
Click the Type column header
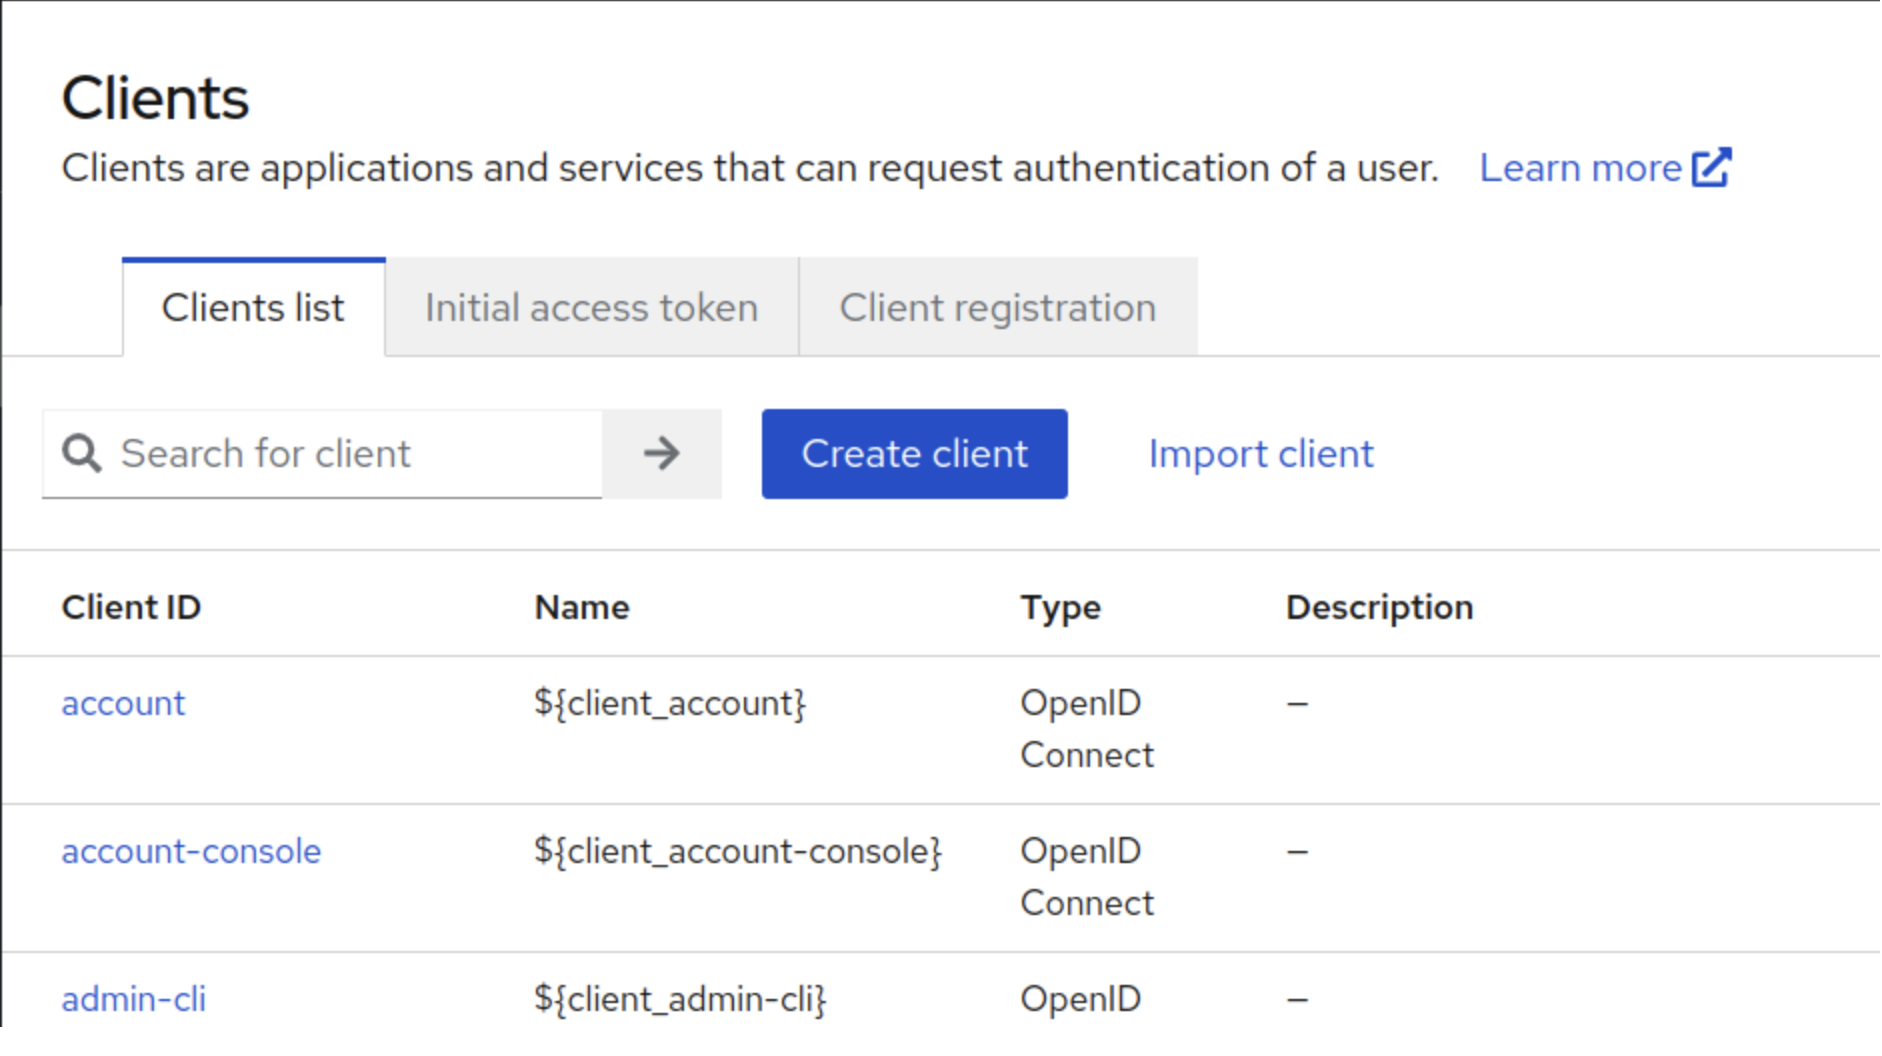click(x=1061, y=606)
